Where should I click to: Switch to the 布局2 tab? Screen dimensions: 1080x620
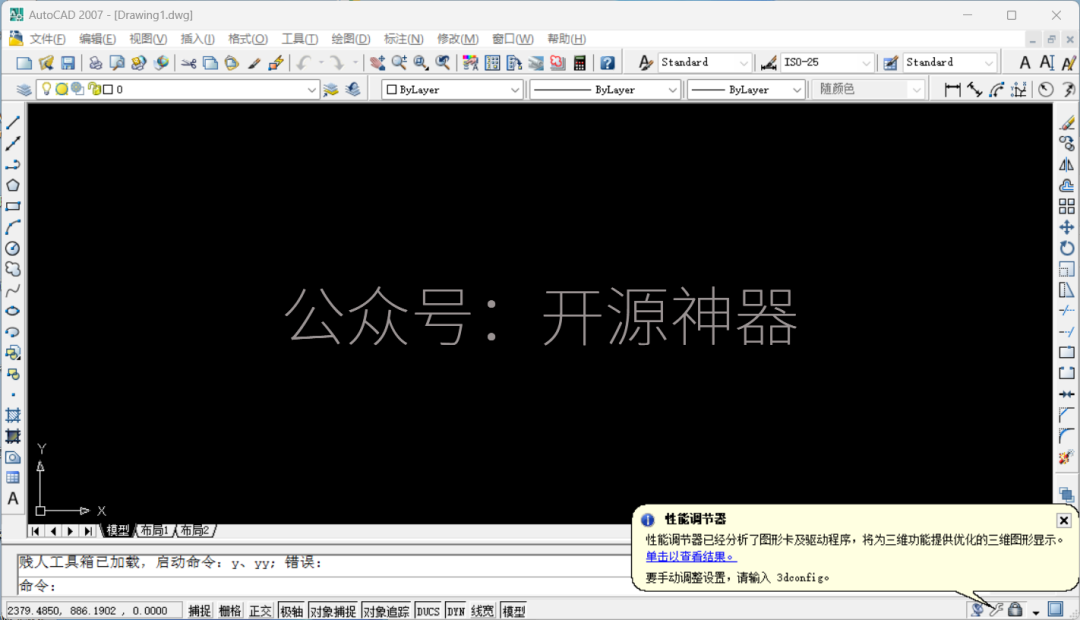[x=196, y=530]
